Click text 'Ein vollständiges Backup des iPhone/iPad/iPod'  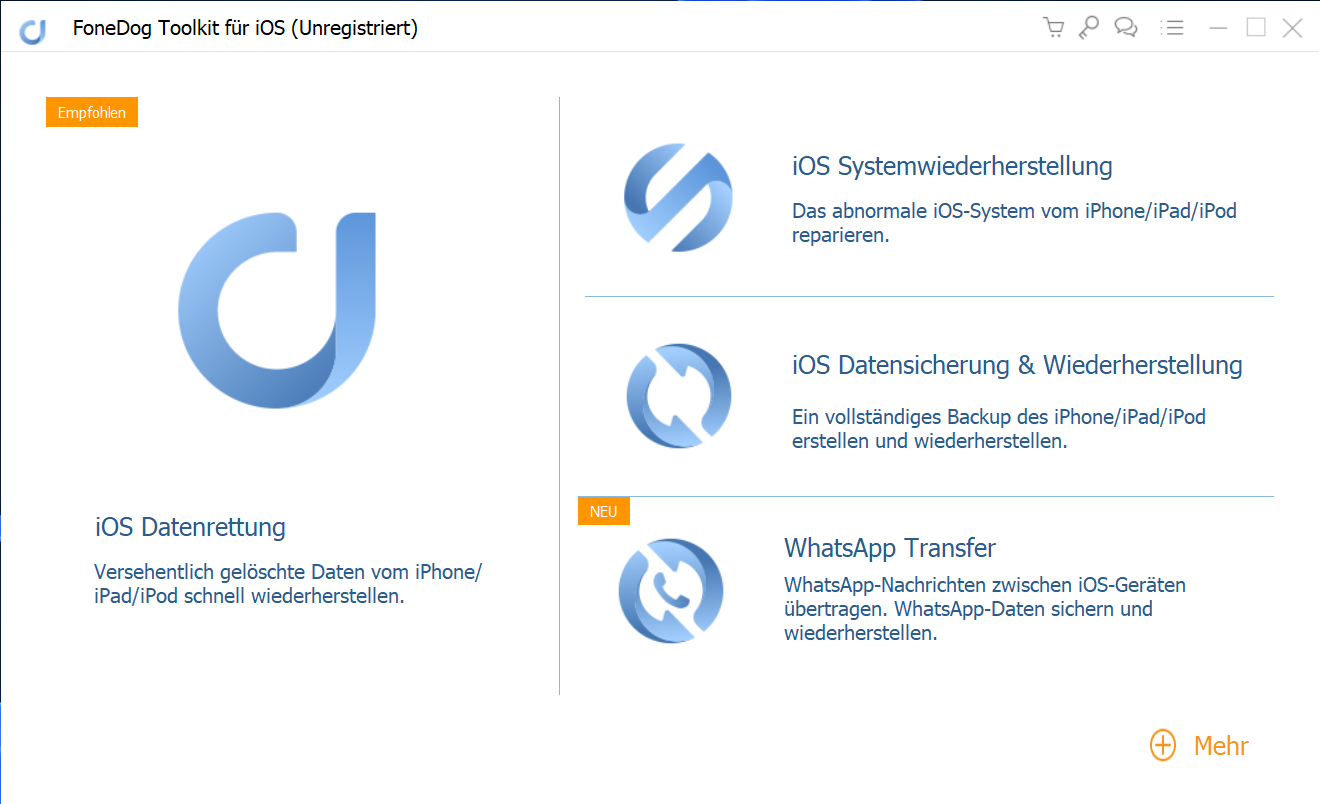tap(999, 416)
